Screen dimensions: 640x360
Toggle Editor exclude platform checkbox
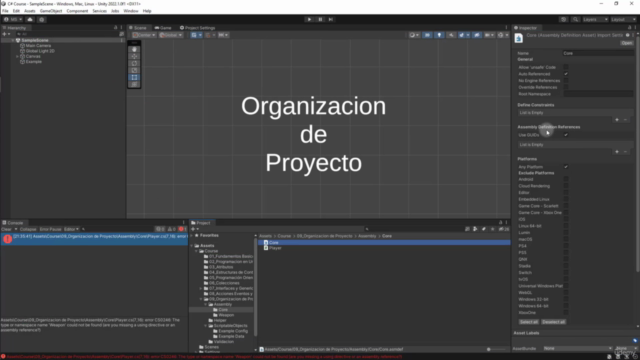click(566, 193)
